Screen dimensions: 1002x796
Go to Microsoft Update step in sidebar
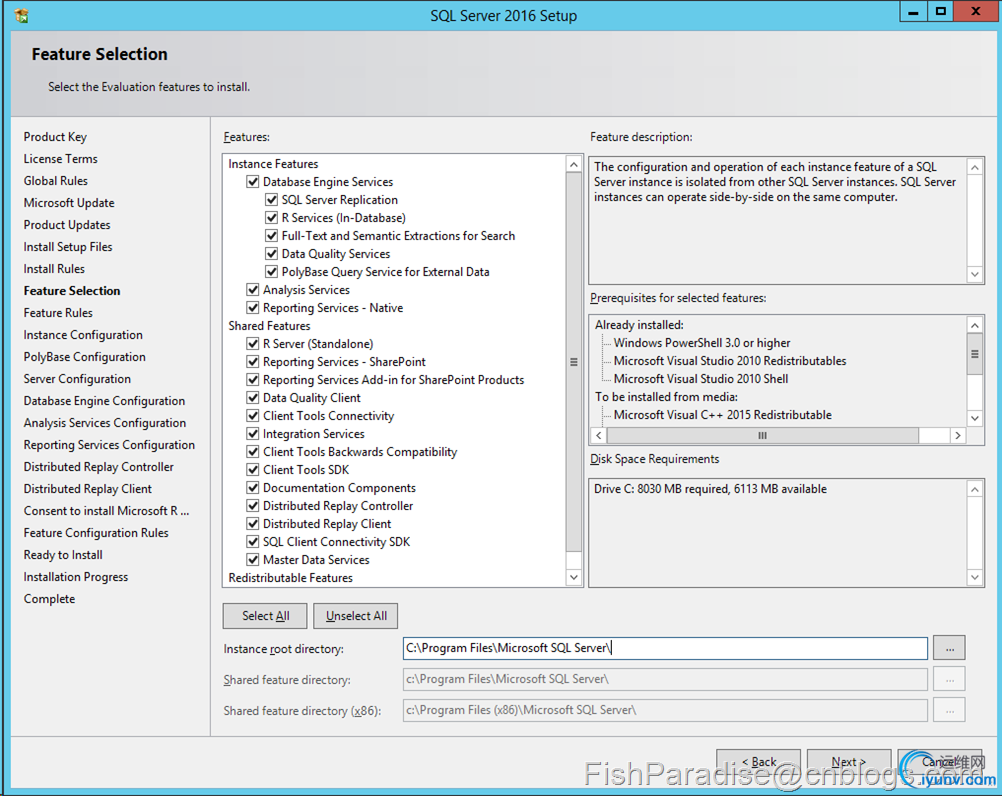[69, 203]
